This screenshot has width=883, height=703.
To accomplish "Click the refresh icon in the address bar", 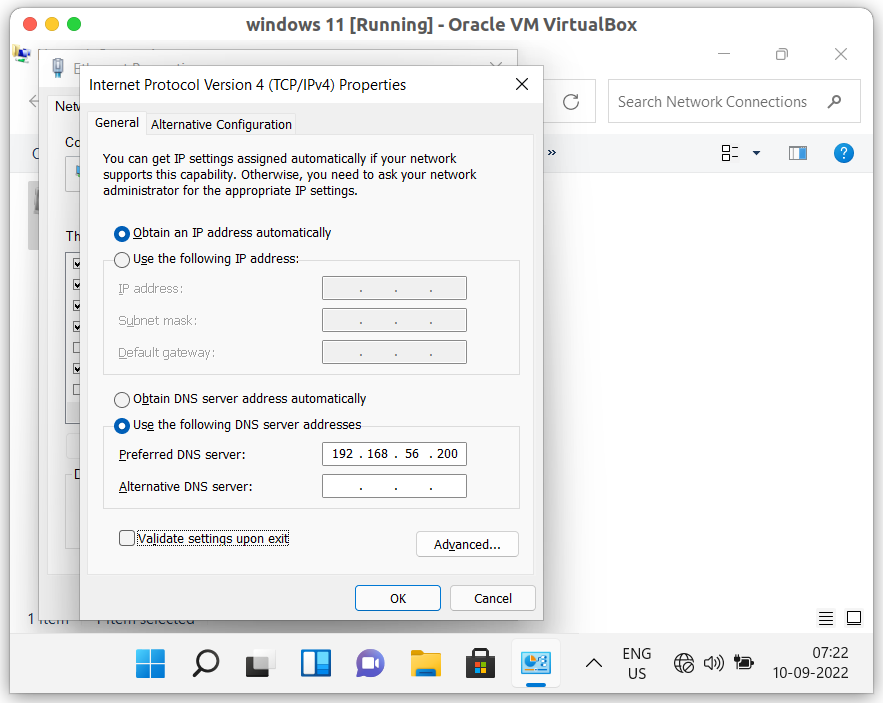I will click(571, 102).
